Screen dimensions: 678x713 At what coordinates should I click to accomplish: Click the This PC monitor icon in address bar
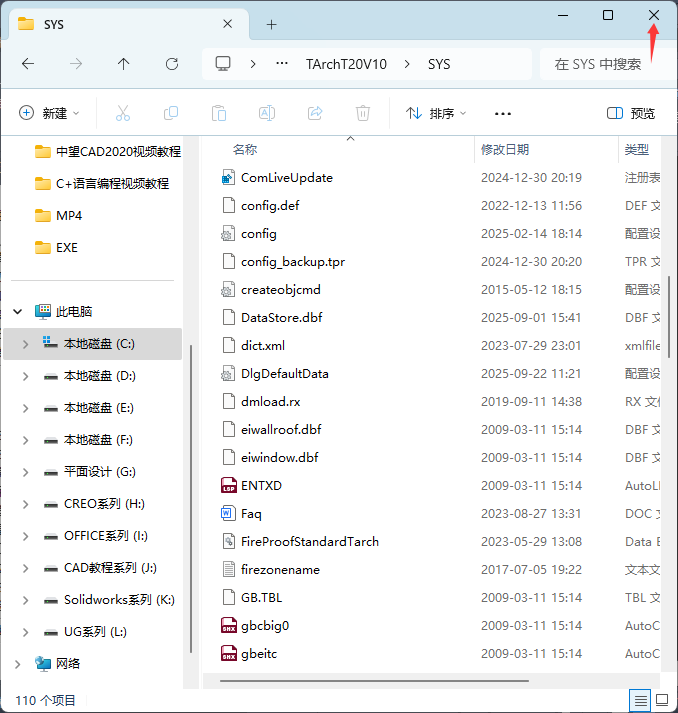pyautogui.click(x=223, y=64)
